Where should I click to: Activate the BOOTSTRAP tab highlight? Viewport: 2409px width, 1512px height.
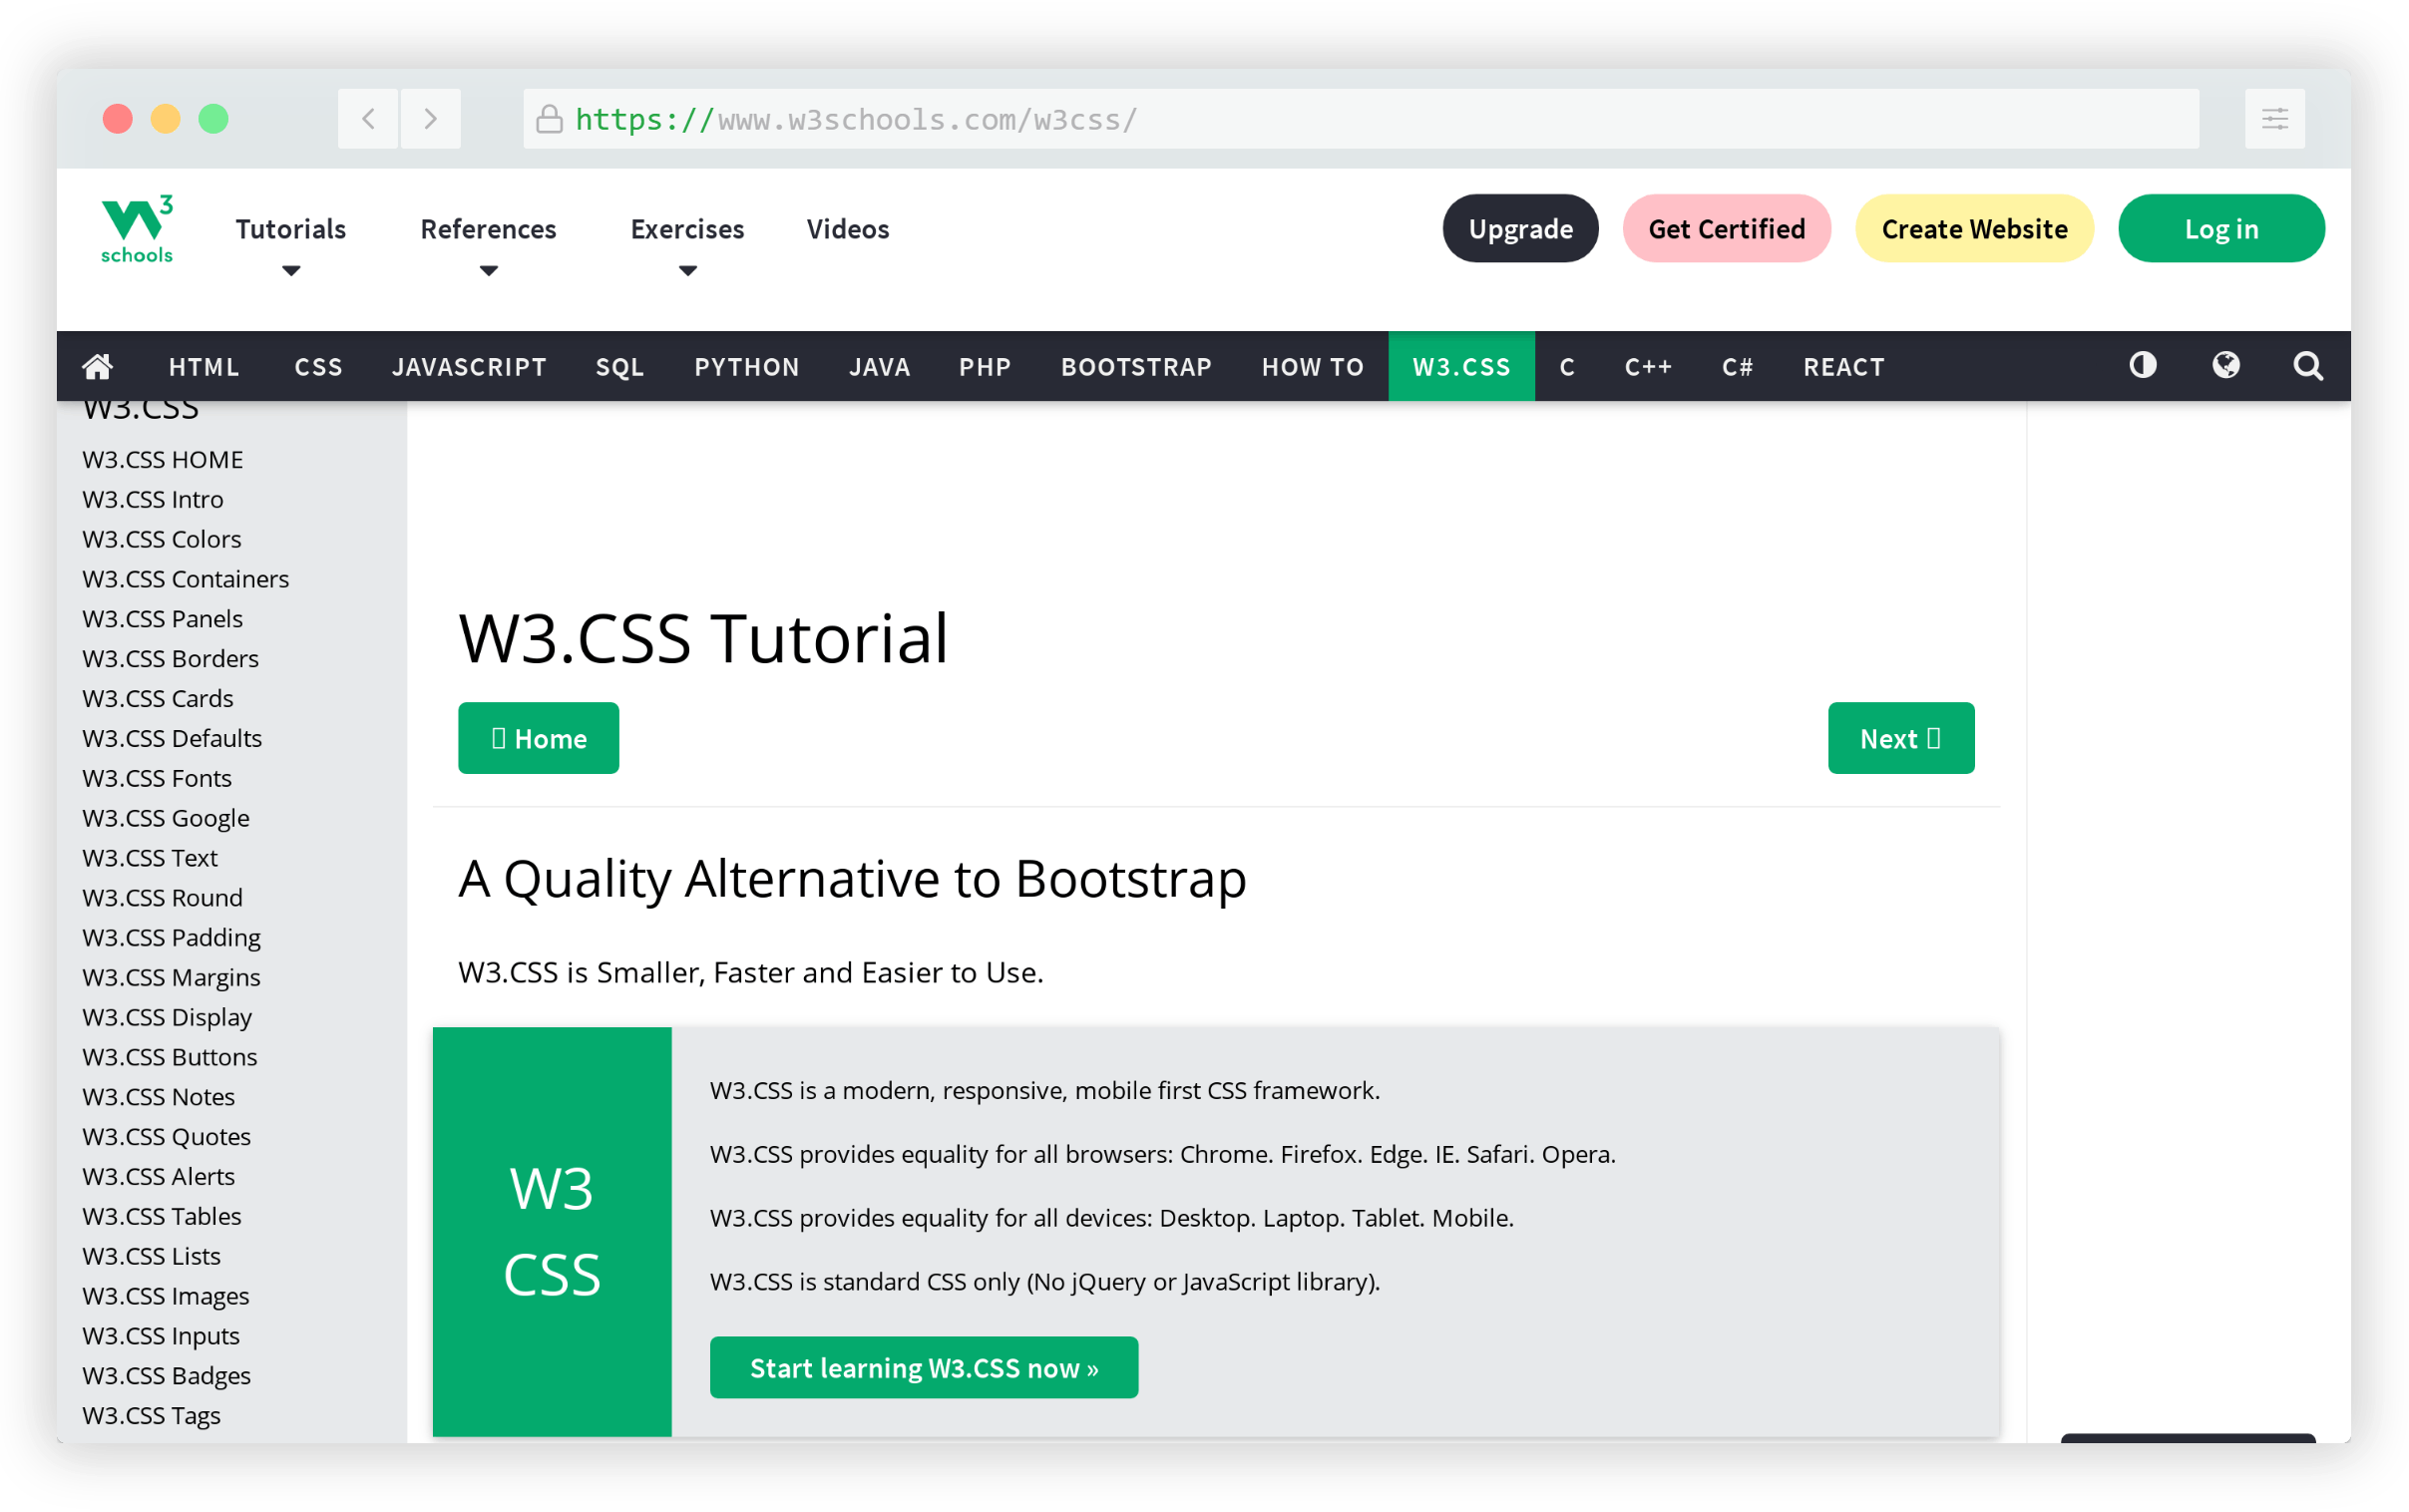pos(1135,366)
